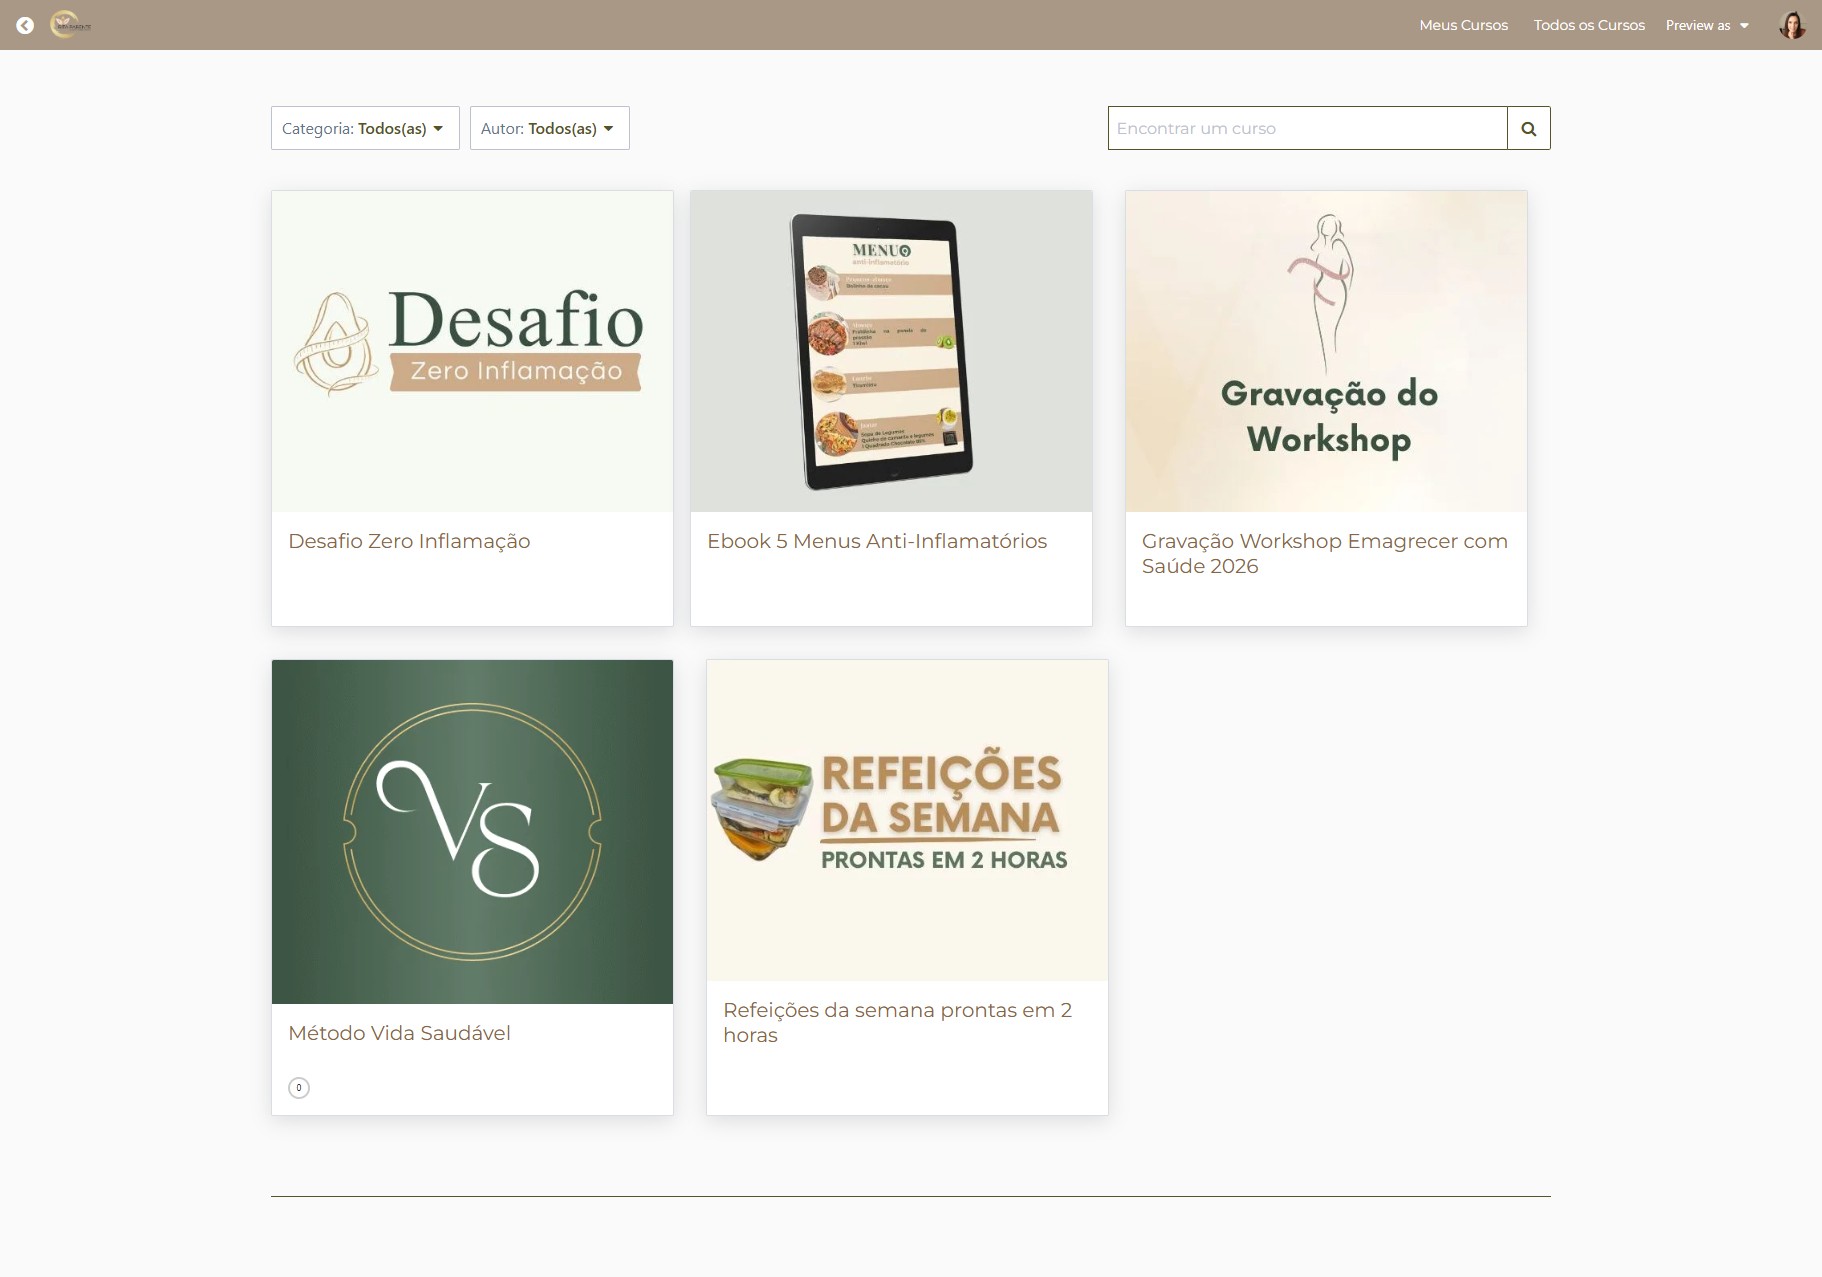1822x1277 pixels.
Task: Open the Desafio Zero Inflamação course title
Action: click(x=408, y=541)
